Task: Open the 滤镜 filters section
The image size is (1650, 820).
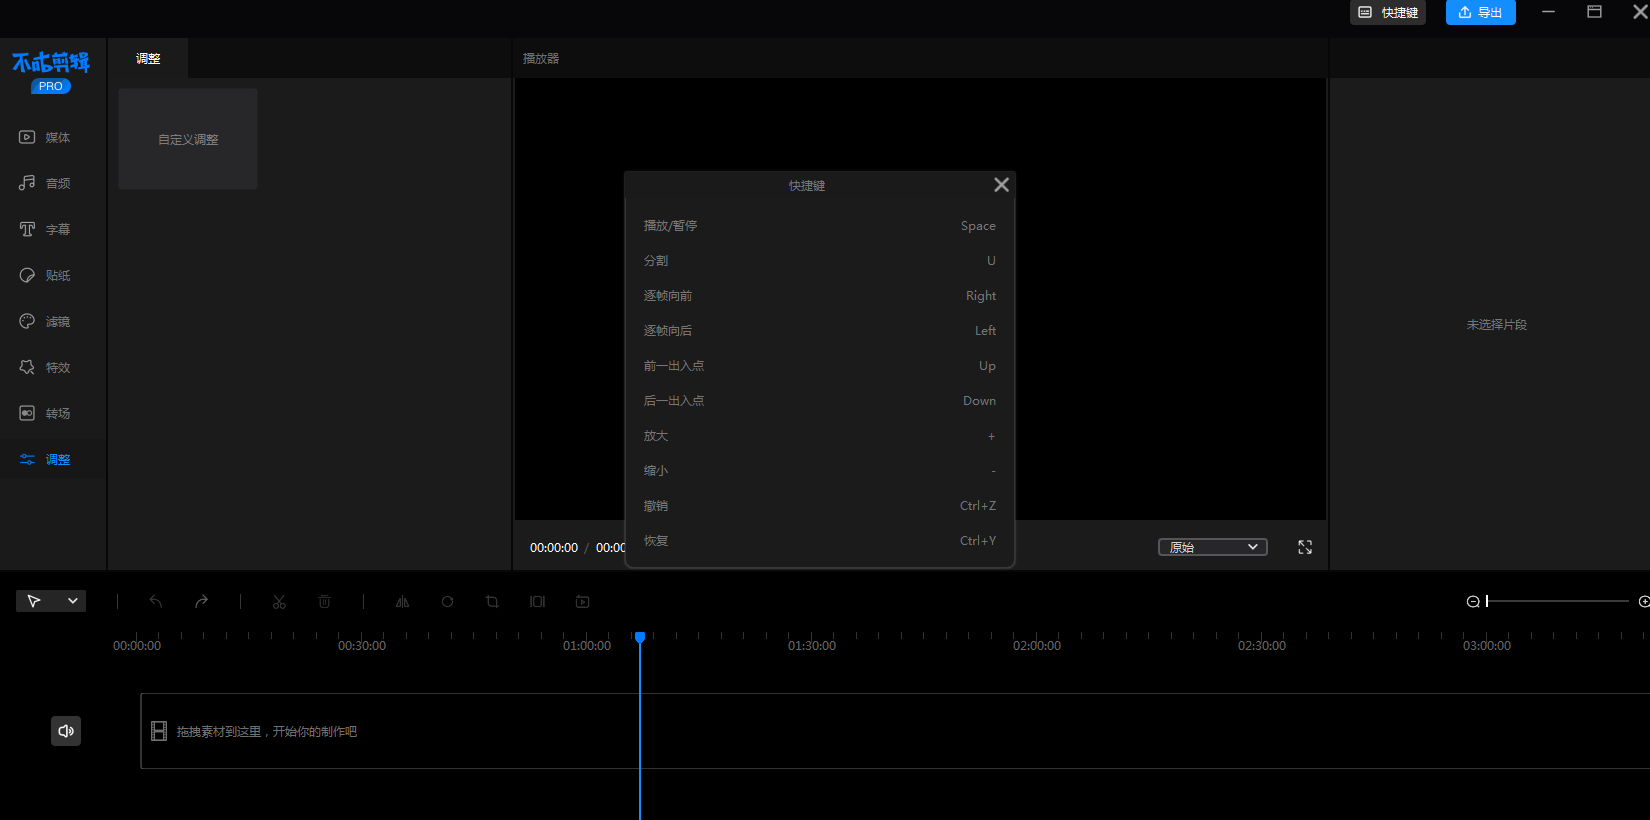Action: [45, 322]
